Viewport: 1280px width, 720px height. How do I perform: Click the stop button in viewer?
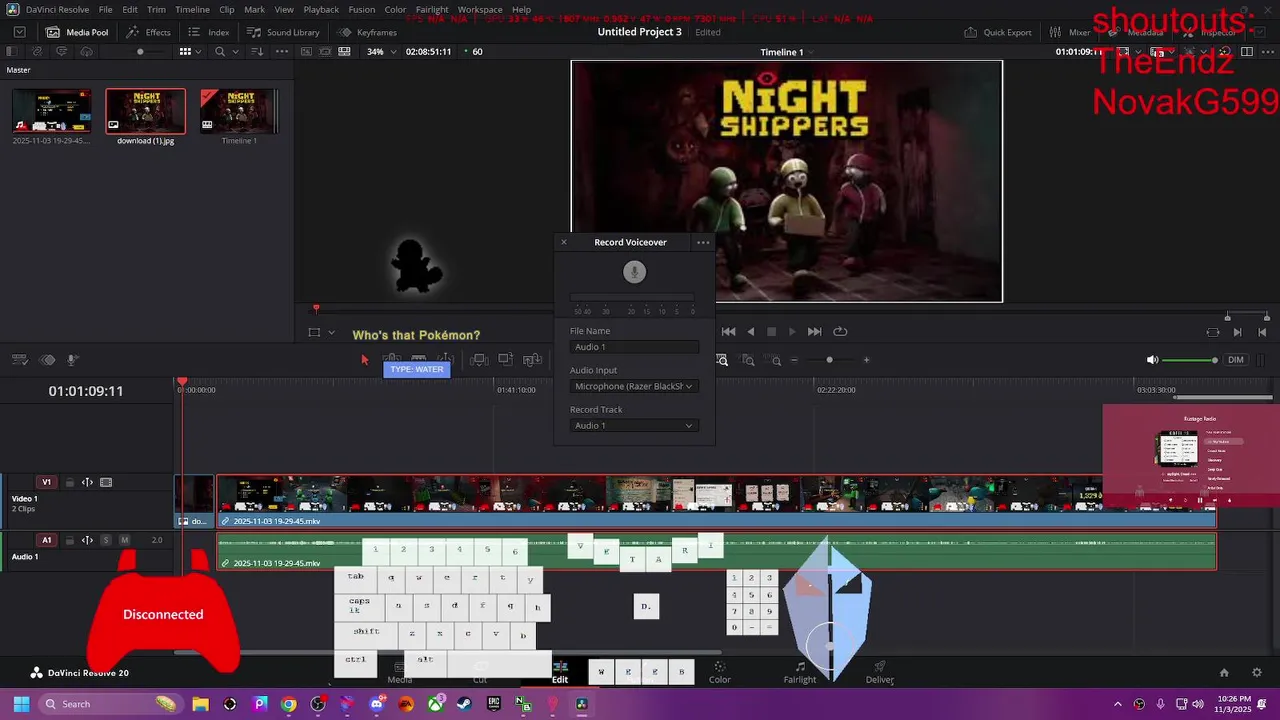(771, 332)
